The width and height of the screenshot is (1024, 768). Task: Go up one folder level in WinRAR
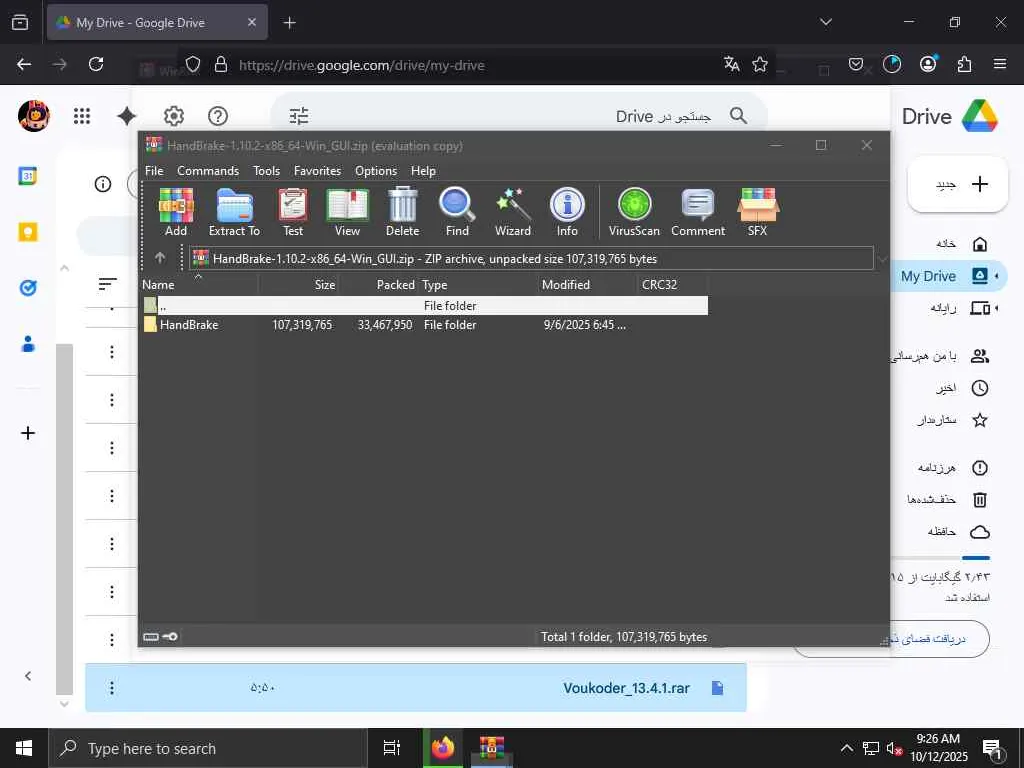pyautogui.click(x=160, y=258)
